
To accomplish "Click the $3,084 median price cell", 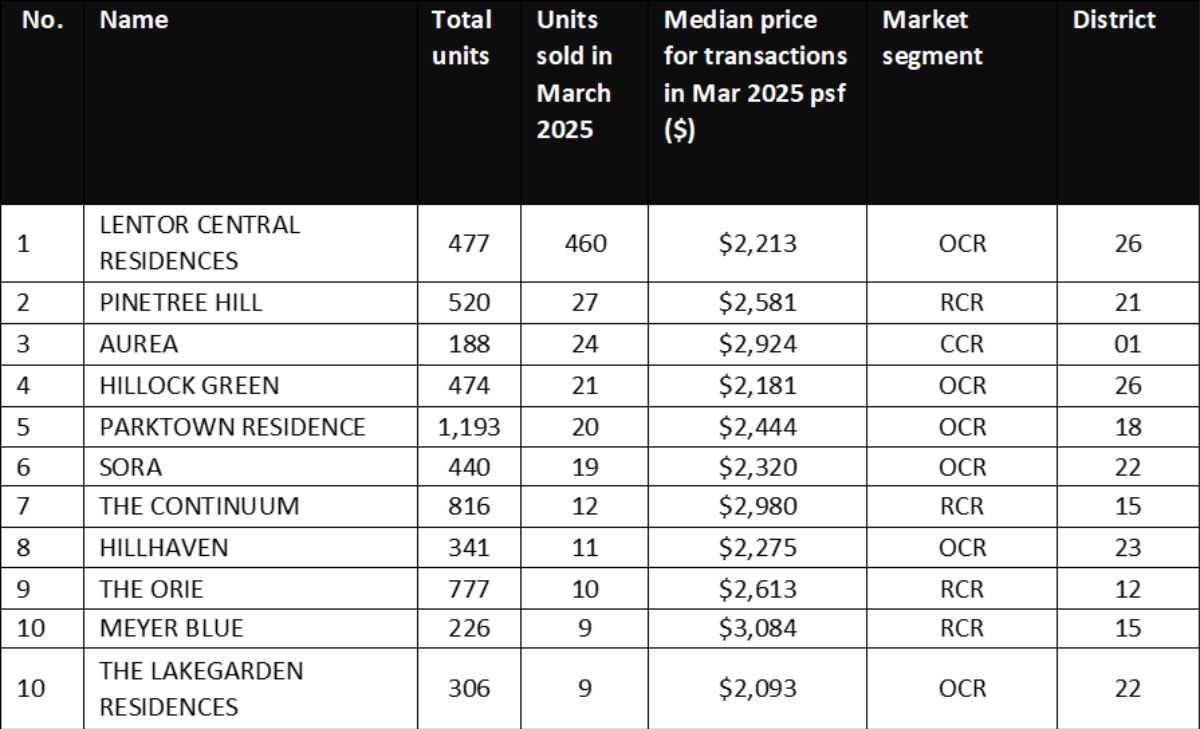I will (x=757, y=629).
